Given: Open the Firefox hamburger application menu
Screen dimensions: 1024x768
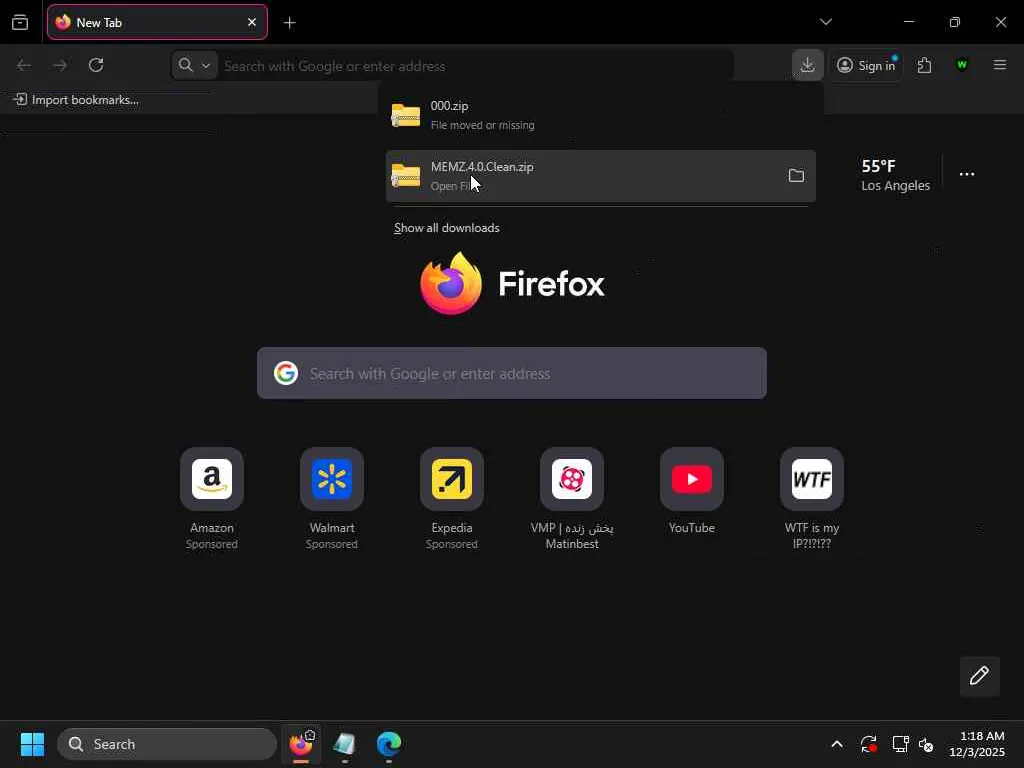Looking at the screenshot, I should (999, 65).
